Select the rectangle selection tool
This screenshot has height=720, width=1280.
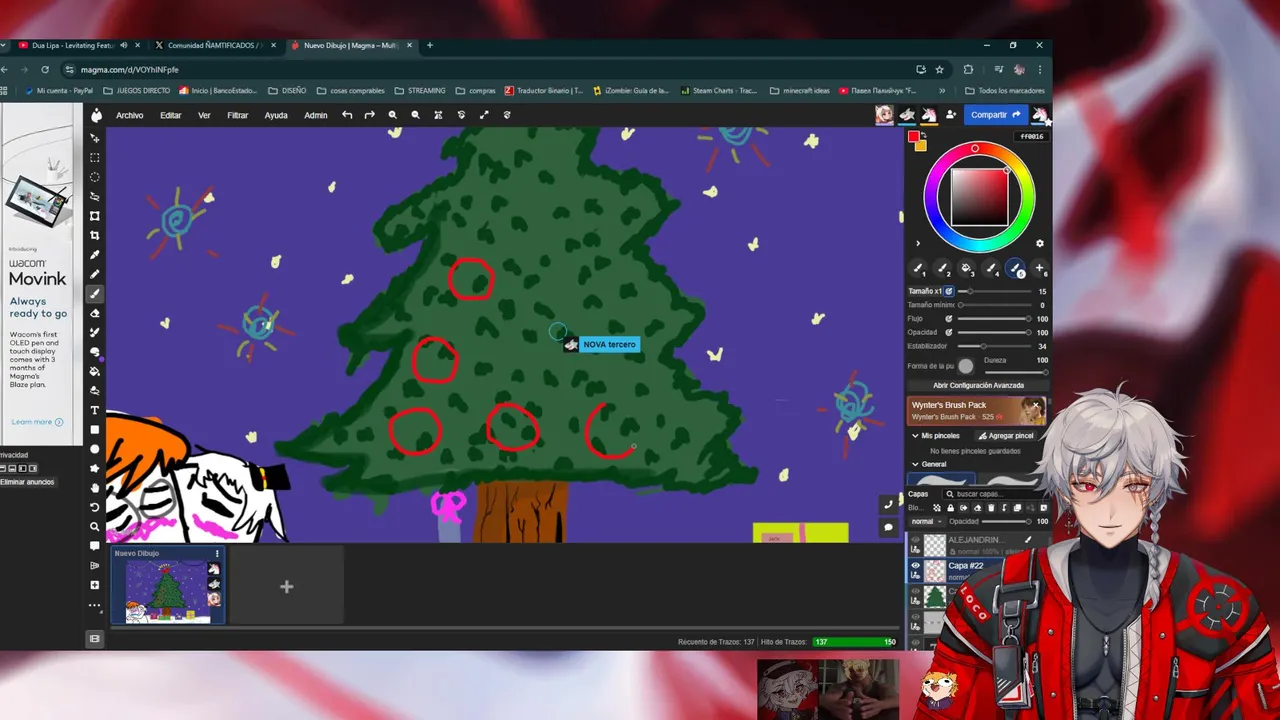(x=95, y=158)
